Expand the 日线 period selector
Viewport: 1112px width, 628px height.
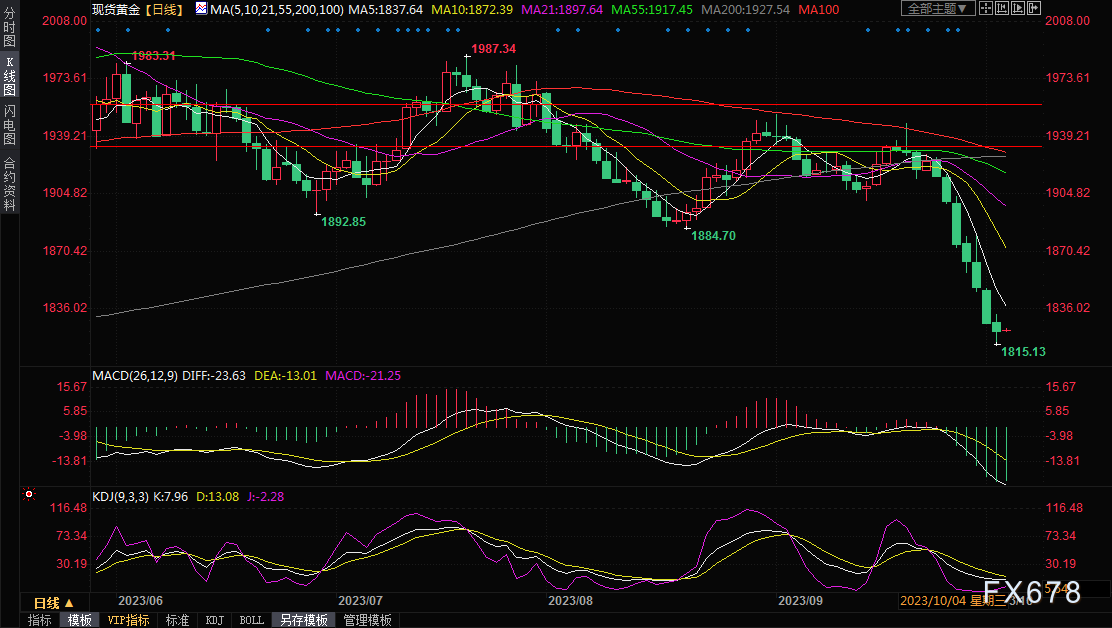[x=53, y=603]
